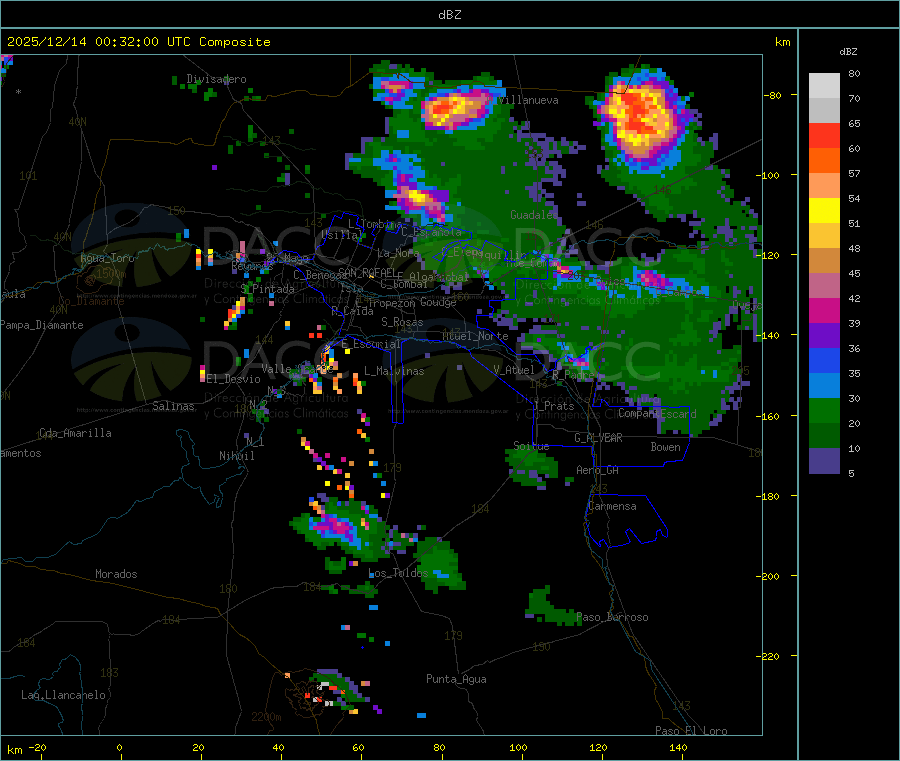Click the light blue 30-35 dBZ legend swatch
The height and width of the screenshot is (761, 900).
coord(824,386)
